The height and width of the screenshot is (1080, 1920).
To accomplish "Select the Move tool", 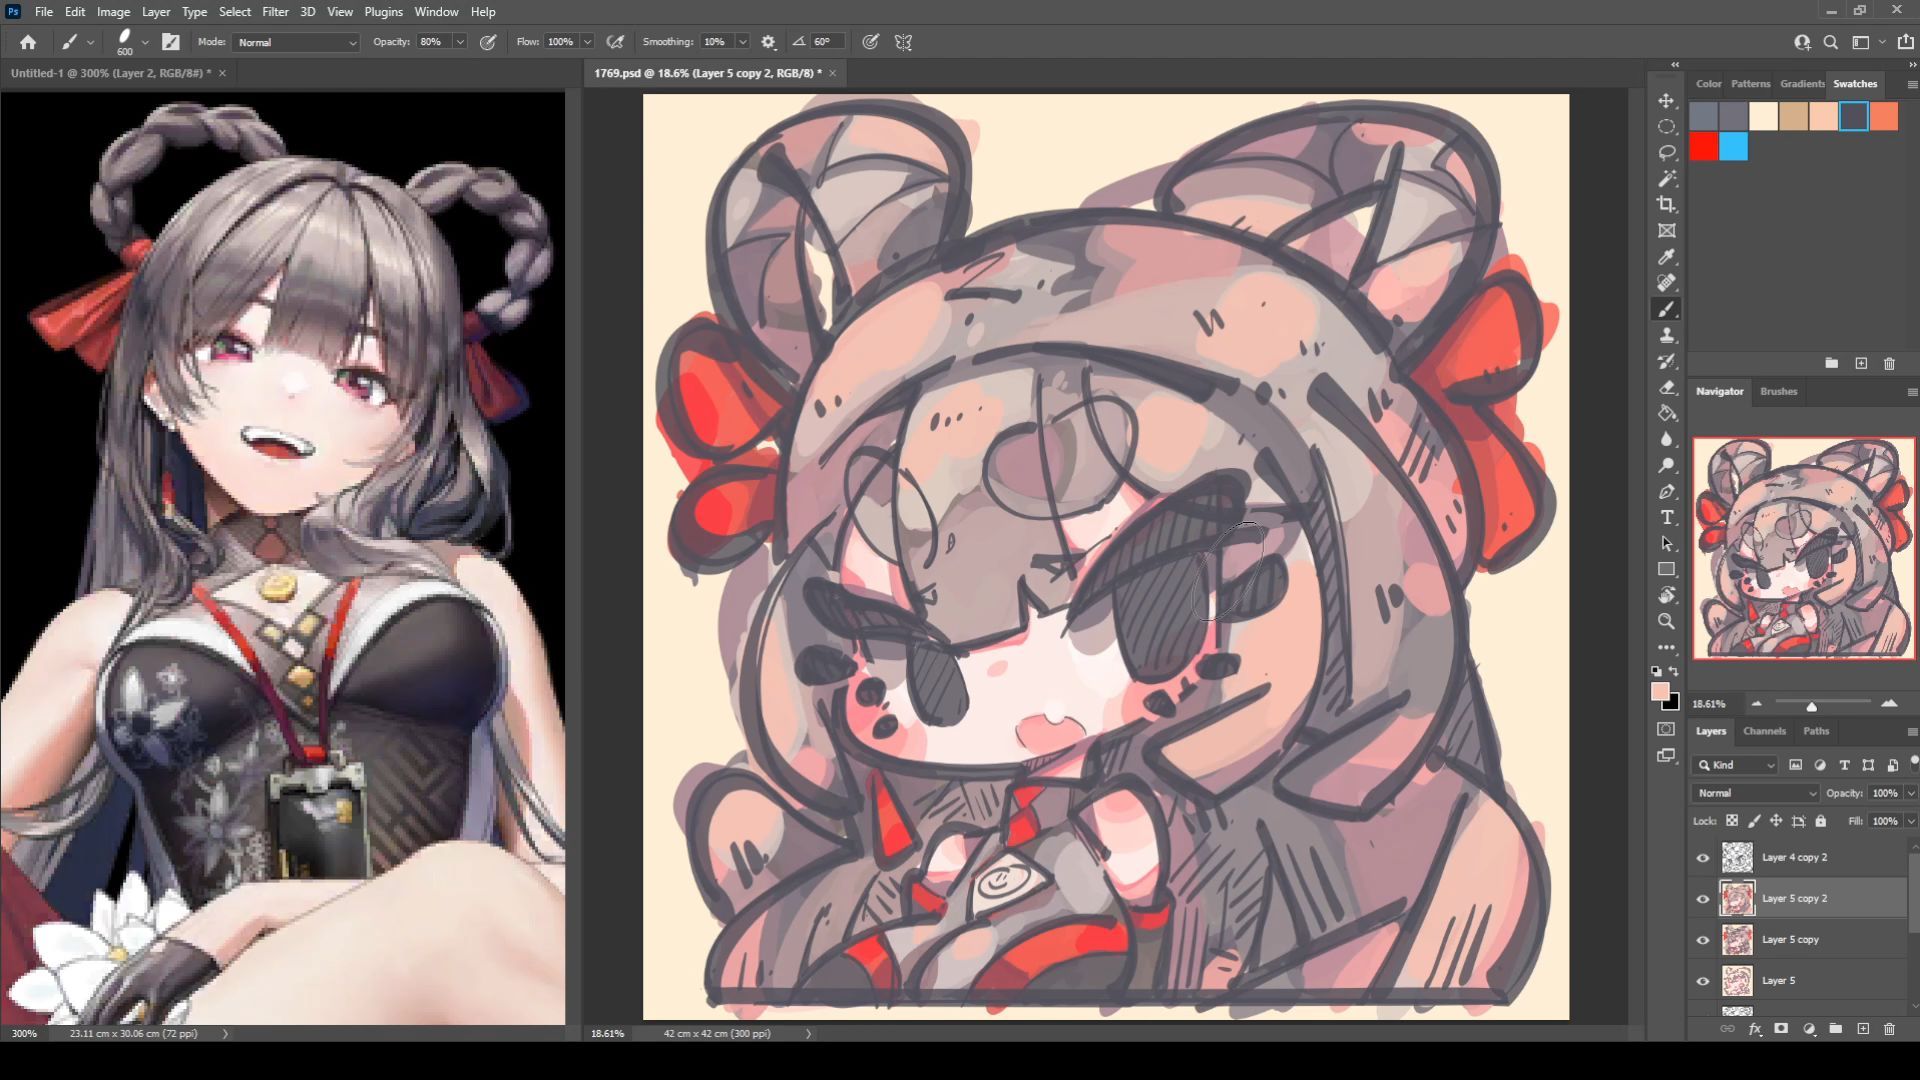I will (x=1667, y=101).
